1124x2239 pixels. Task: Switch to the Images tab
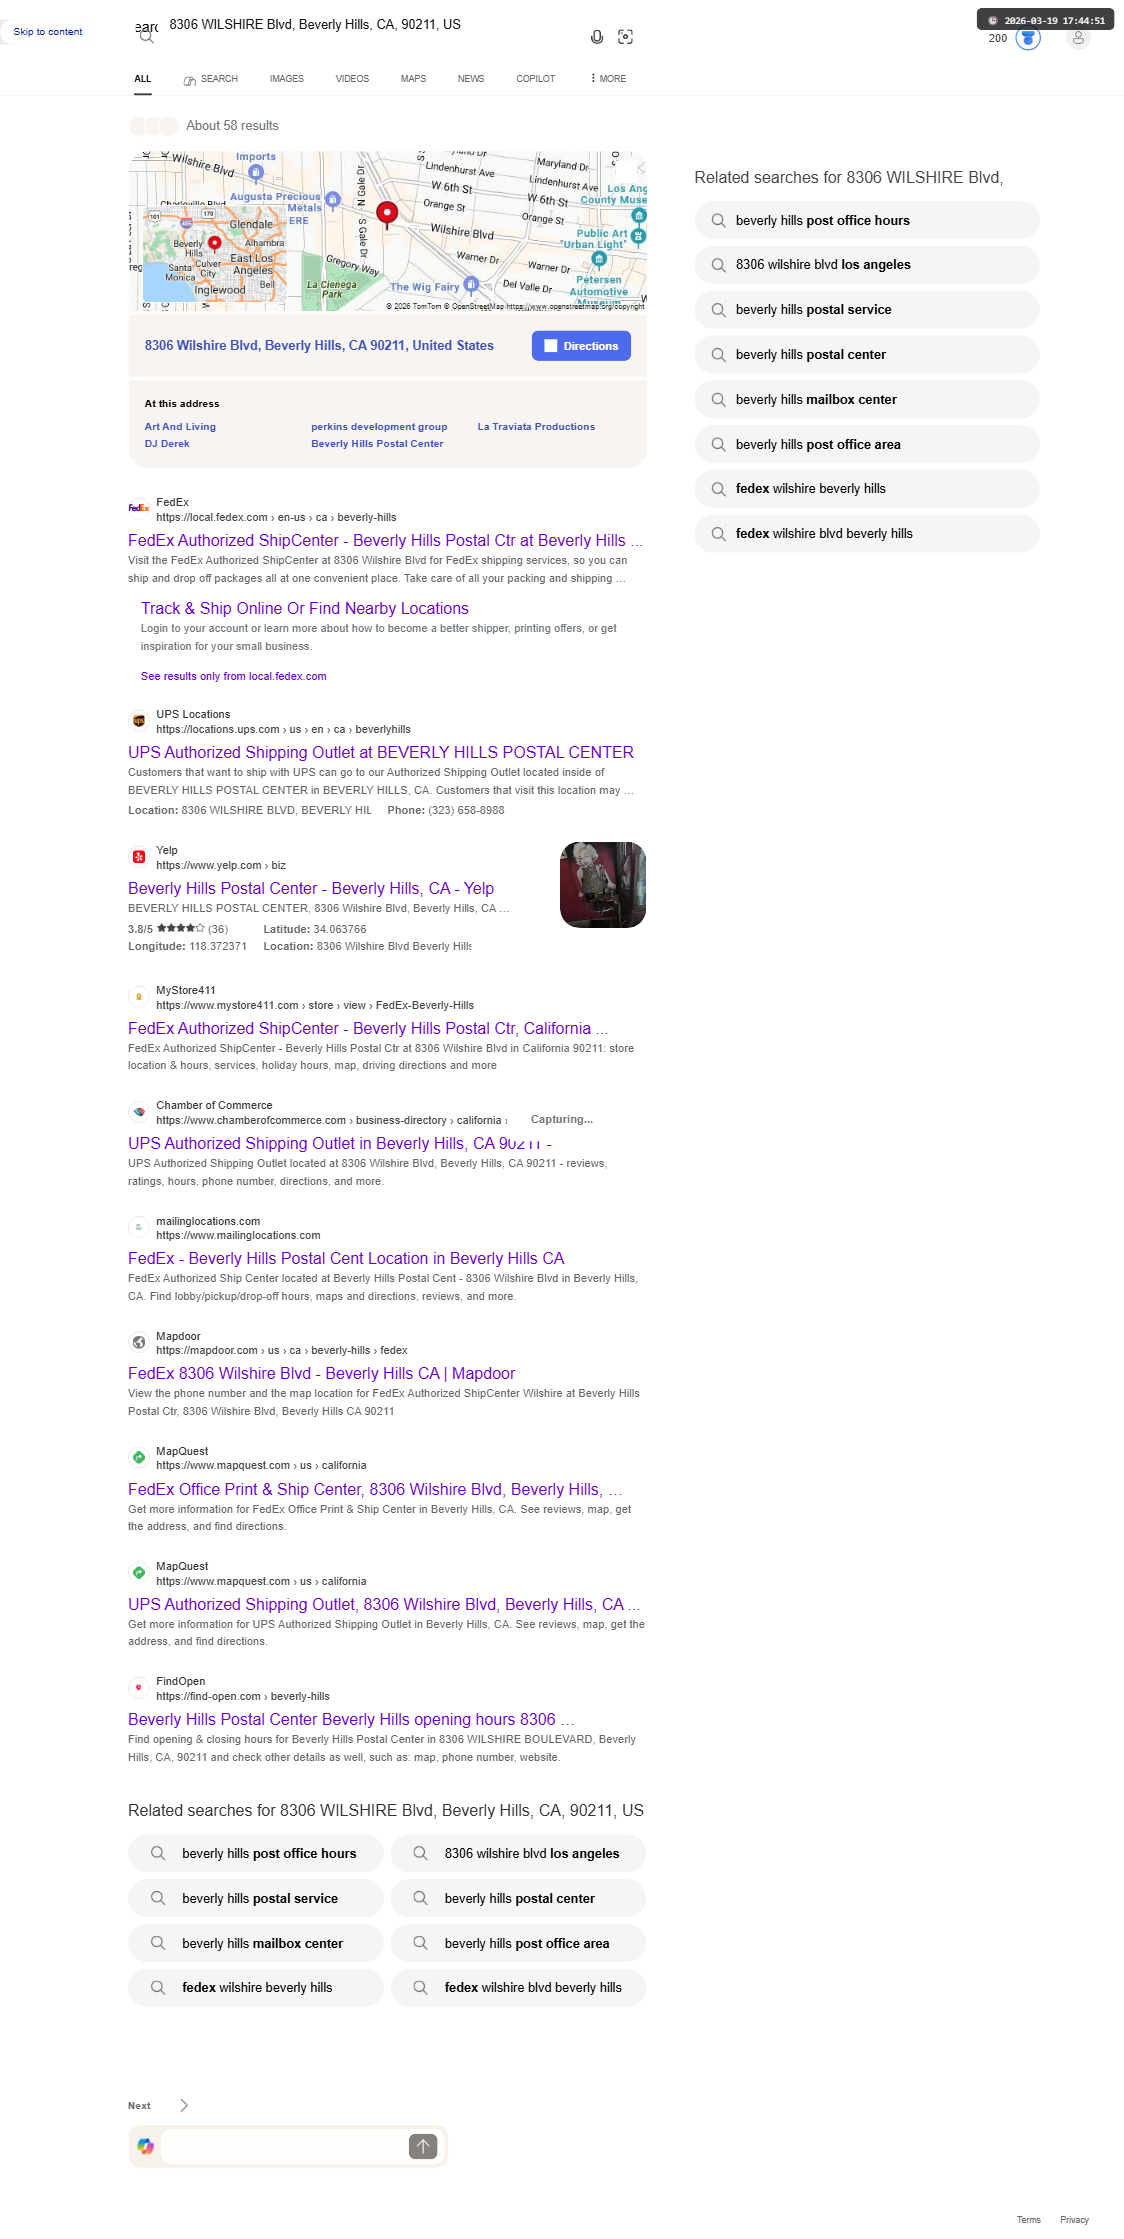pyautogui.click(x=287, y=78)
